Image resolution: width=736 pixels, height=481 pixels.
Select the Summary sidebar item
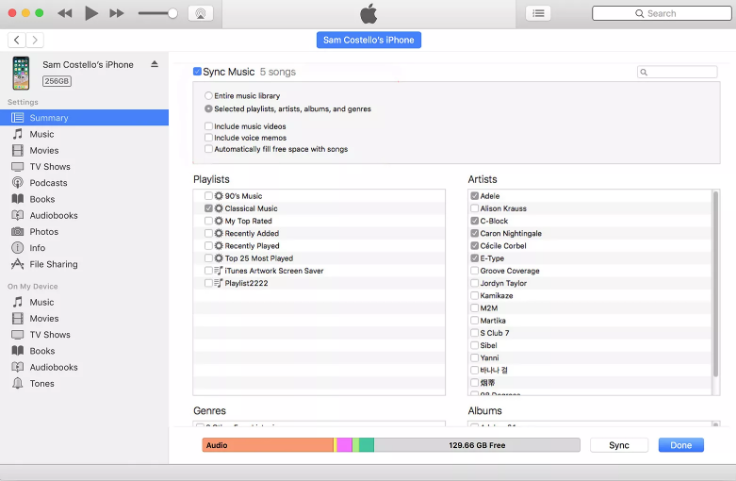coord(84,118)
